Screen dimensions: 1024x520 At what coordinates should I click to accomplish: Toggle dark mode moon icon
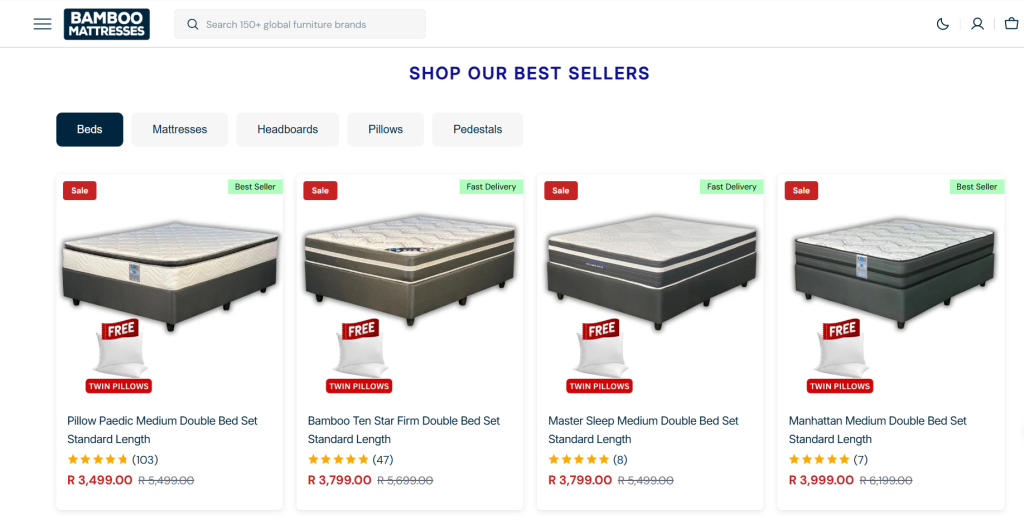pyautogui.click(x=942, y=24)
